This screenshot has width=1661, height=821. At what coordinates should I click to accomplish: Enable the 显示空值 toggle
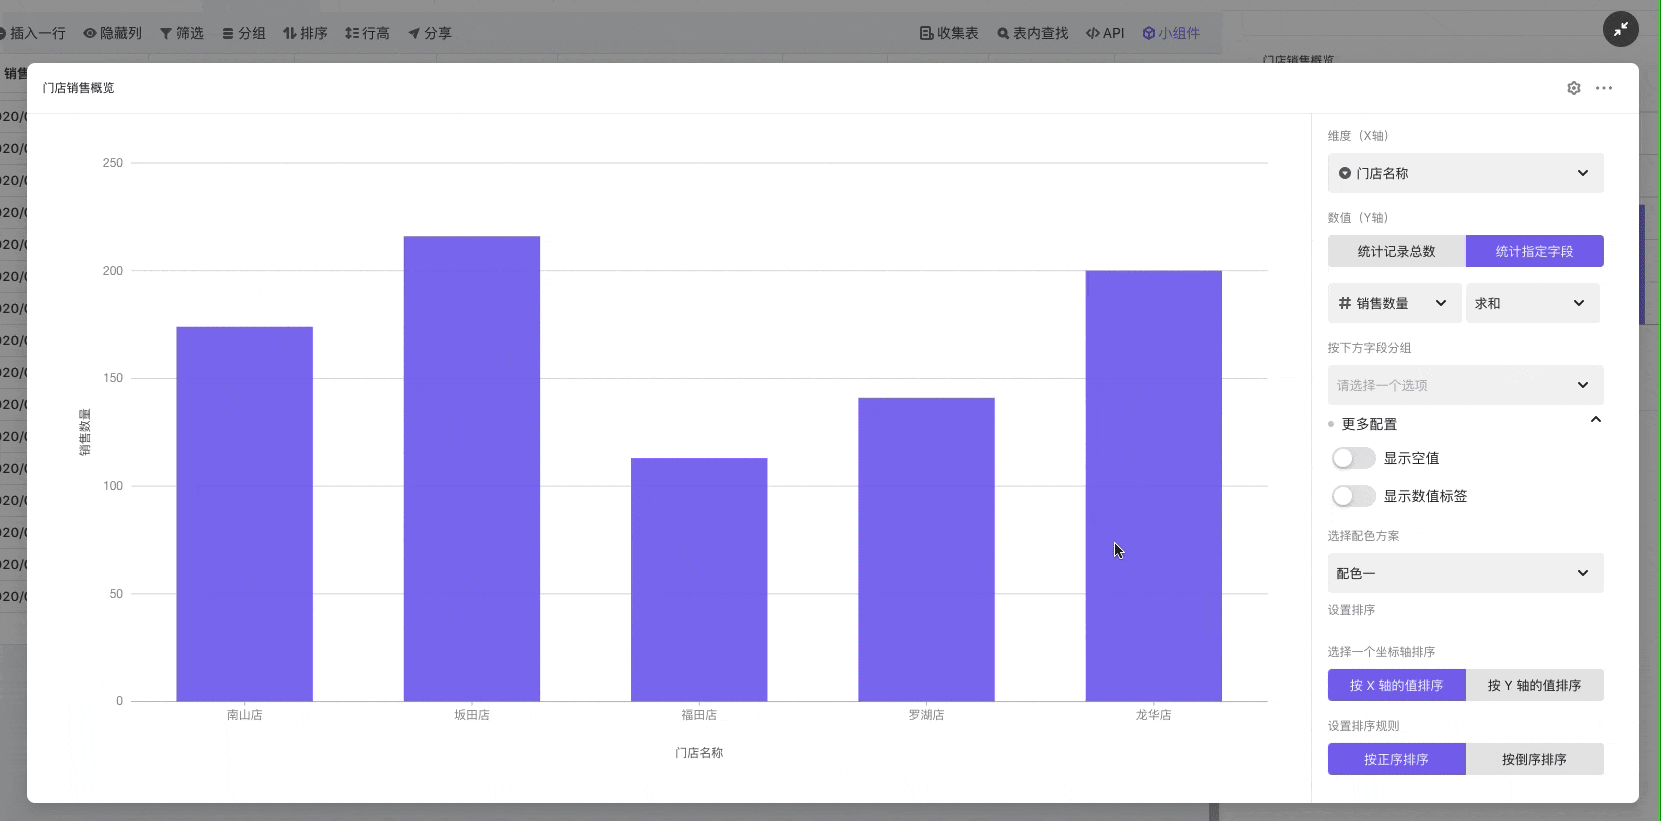1353,458
